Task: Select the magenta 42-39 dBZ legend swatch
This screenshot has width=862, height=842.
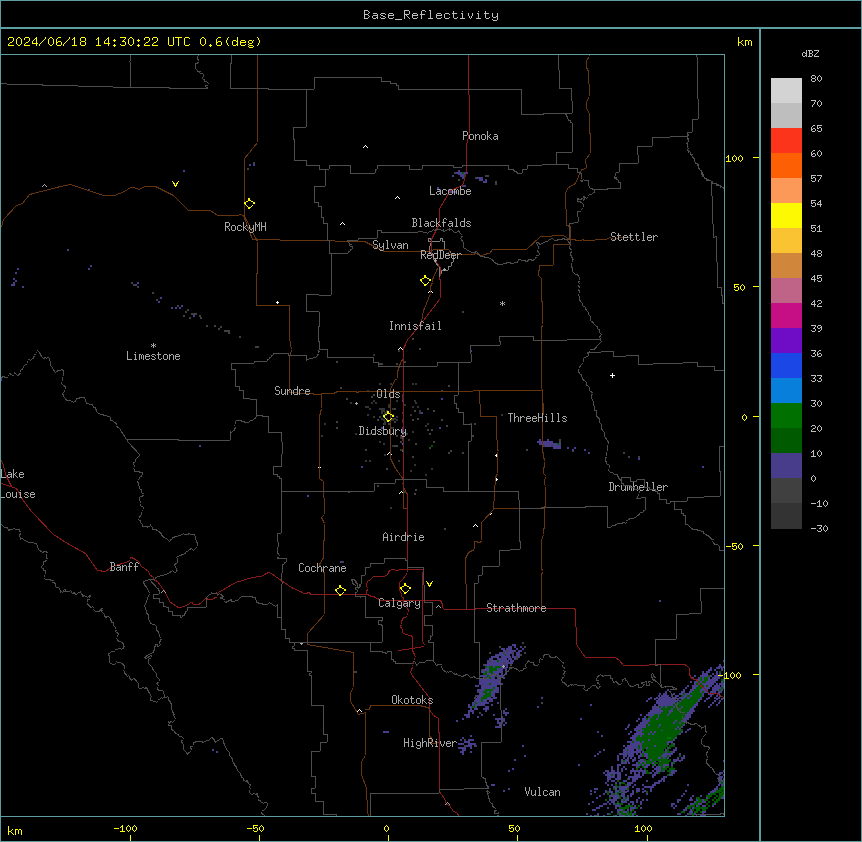Action: click(x=786, y=316)
